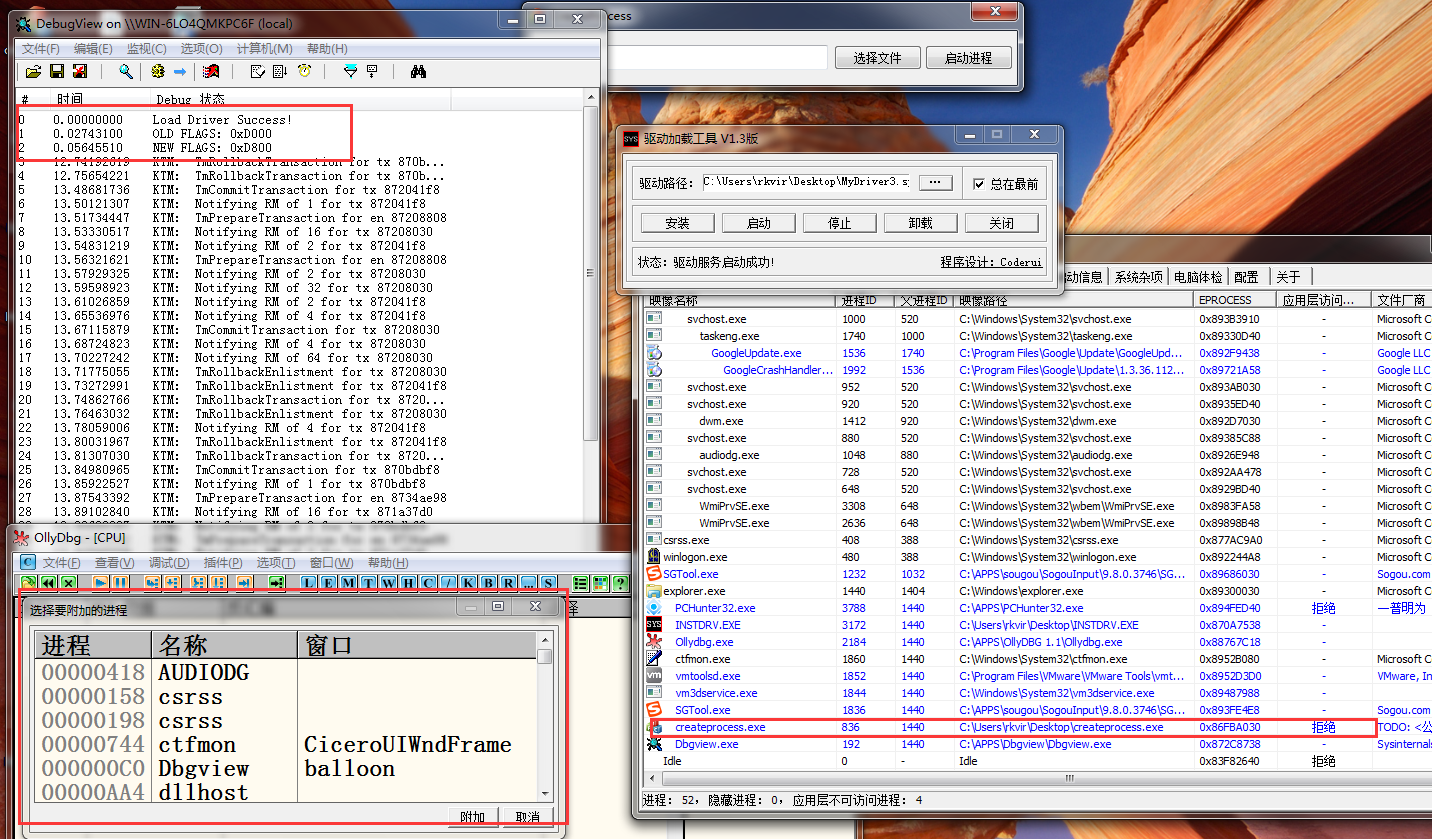Screen dimensions: 1432x839
Task: Sort by the 名称 column in attach dialog
Action: (224, 645)
